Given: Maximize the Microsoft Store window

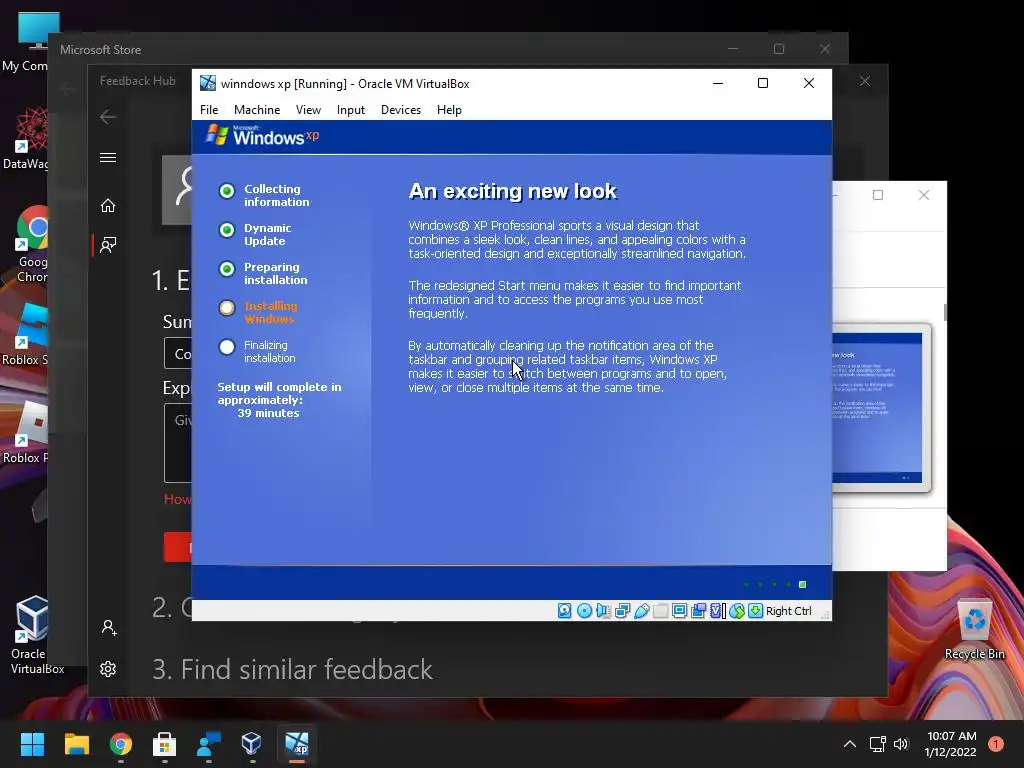Looking at the screenshot, I should click(778, 49).
